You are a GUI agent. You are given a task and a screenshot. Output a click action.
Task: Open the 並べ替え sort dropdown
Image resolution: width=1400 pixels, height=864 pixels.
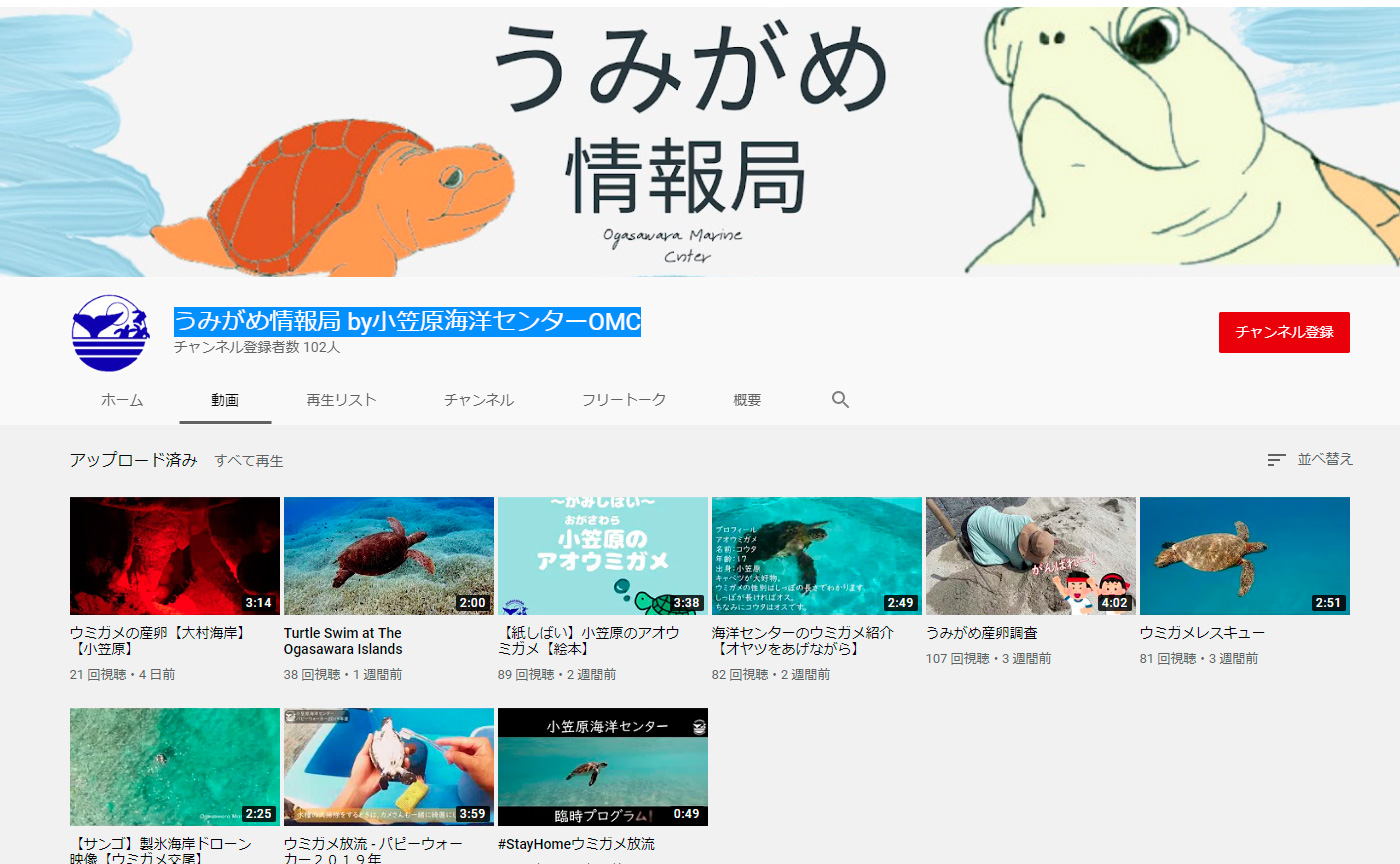(x=1310, y=460)
